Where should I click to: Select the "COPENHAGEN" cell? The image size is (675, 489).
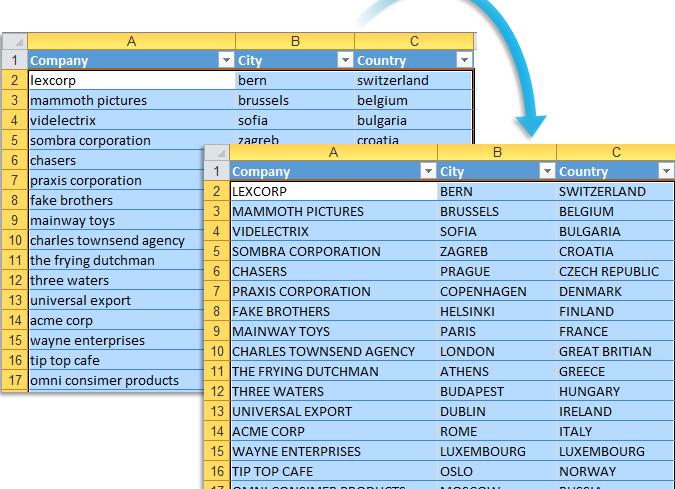(496, 291)
